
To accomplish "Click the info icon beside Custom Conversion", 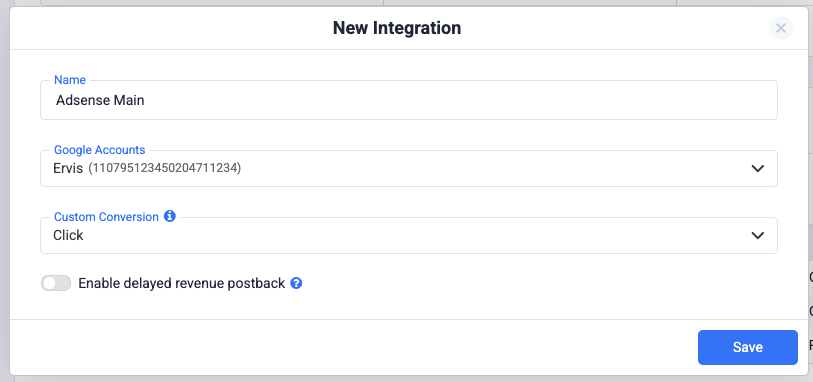I will [x=170, y=216].
